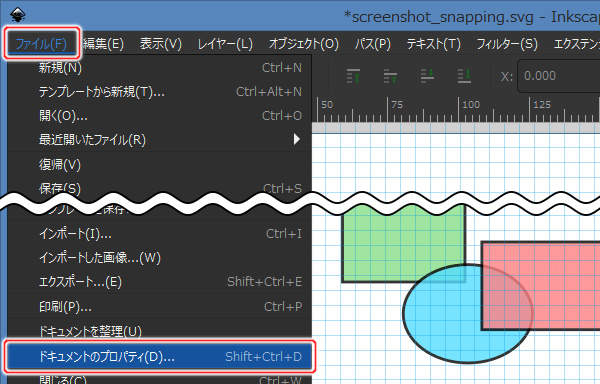The width and height of the screenshot is (600, 384).
Task: Choose 印刷(P)... menu entry
Action: [x=160, y=306]
